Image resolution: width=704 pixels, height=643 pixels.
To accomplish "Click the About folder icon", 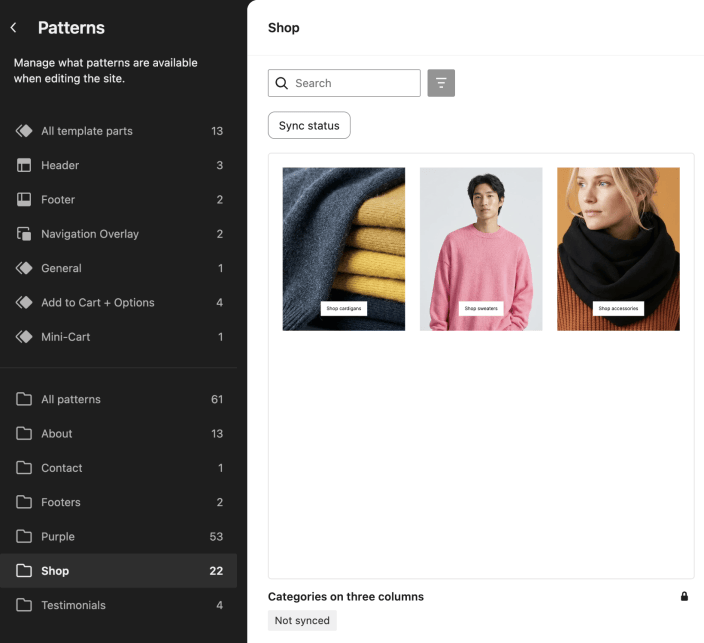I will click(x=24, y=433).
